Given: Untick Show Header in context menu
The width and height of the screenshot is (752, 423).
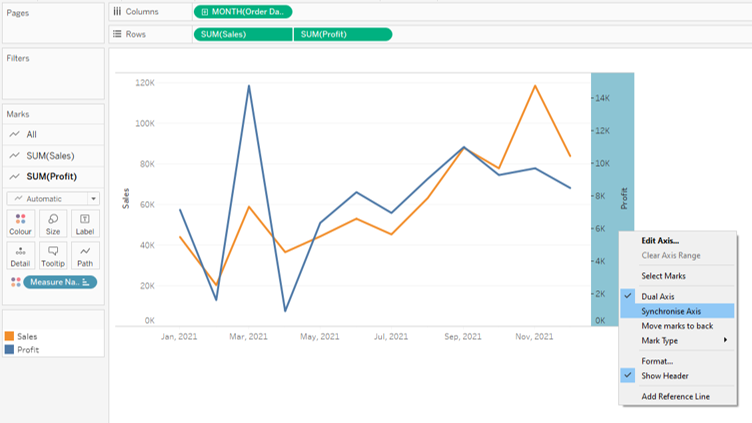Looking at the screenshot, I should click(x=664, y=376).
